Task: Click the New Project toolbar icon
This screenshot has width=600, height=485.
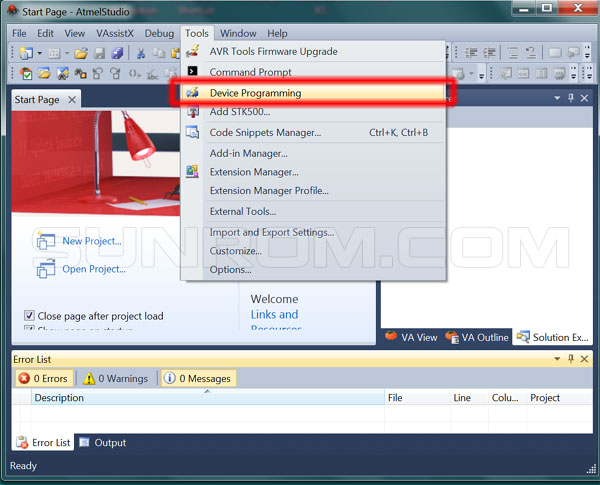Action: coord(25,53)
